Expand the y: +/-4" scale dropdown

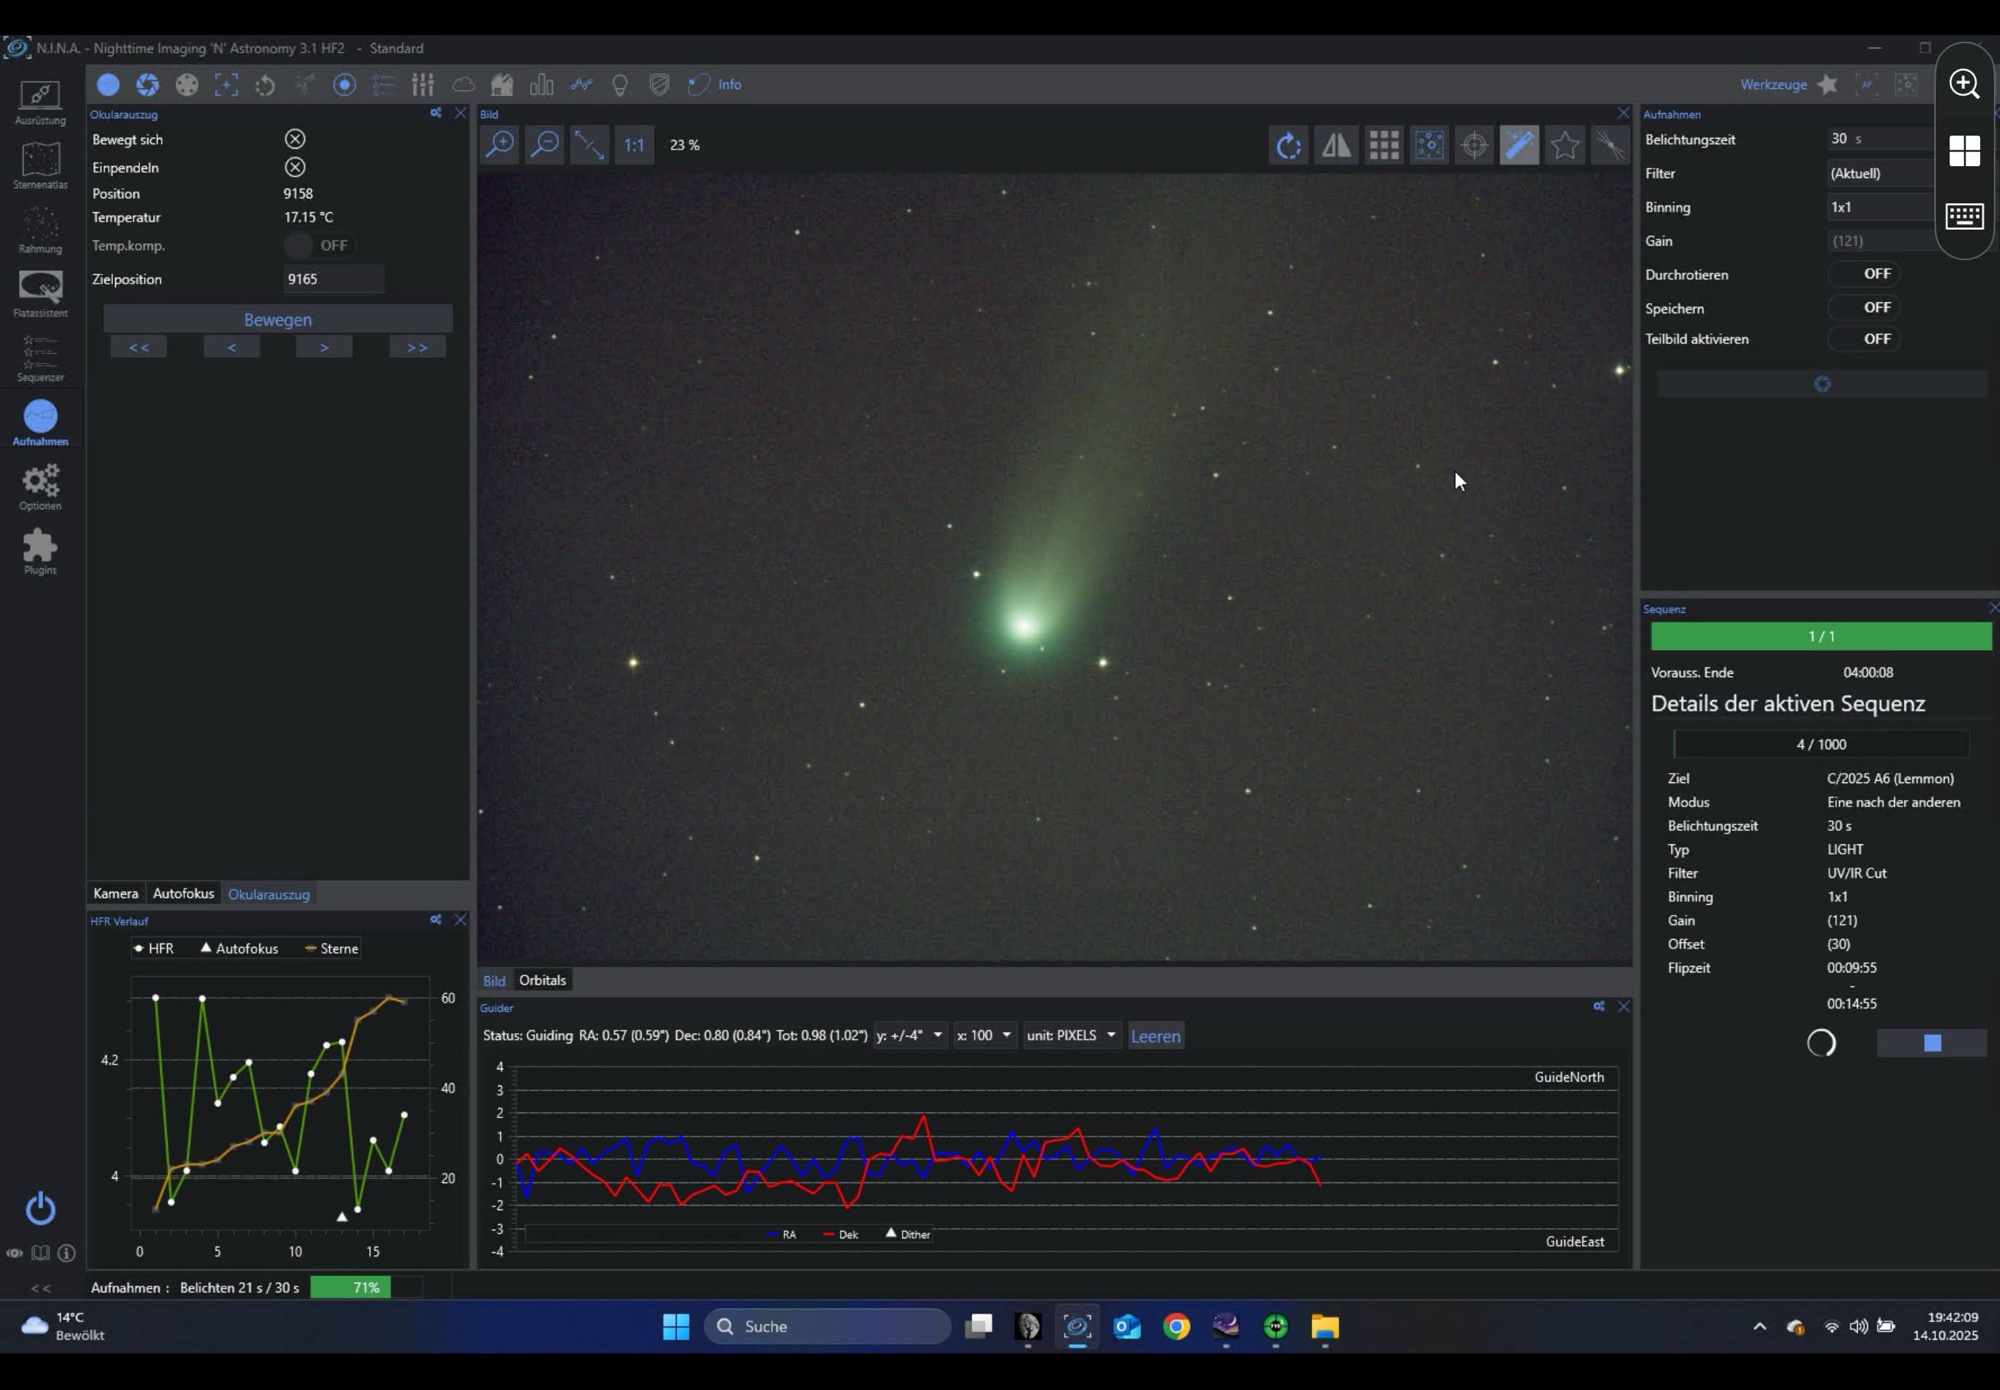tap(909, 1035)
